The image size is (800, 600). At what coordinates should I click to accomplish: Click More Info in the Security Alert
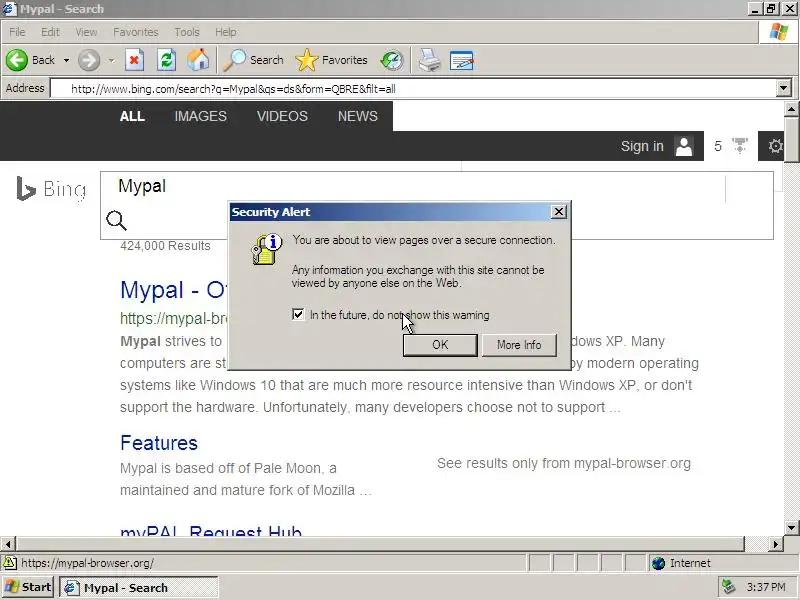pyautogui.click(x=519, y=345)
